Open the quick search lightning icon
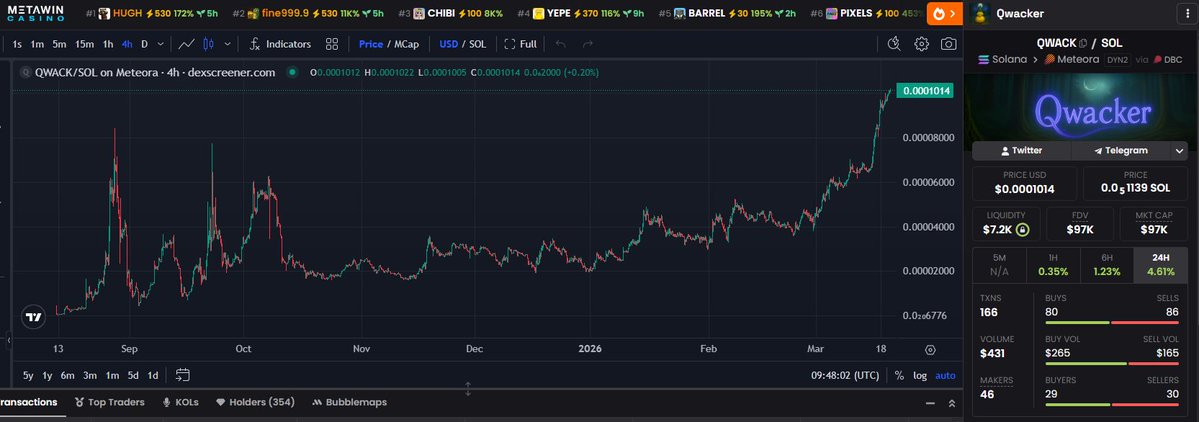Screen dimensions: 1199x422 [894, 44]
